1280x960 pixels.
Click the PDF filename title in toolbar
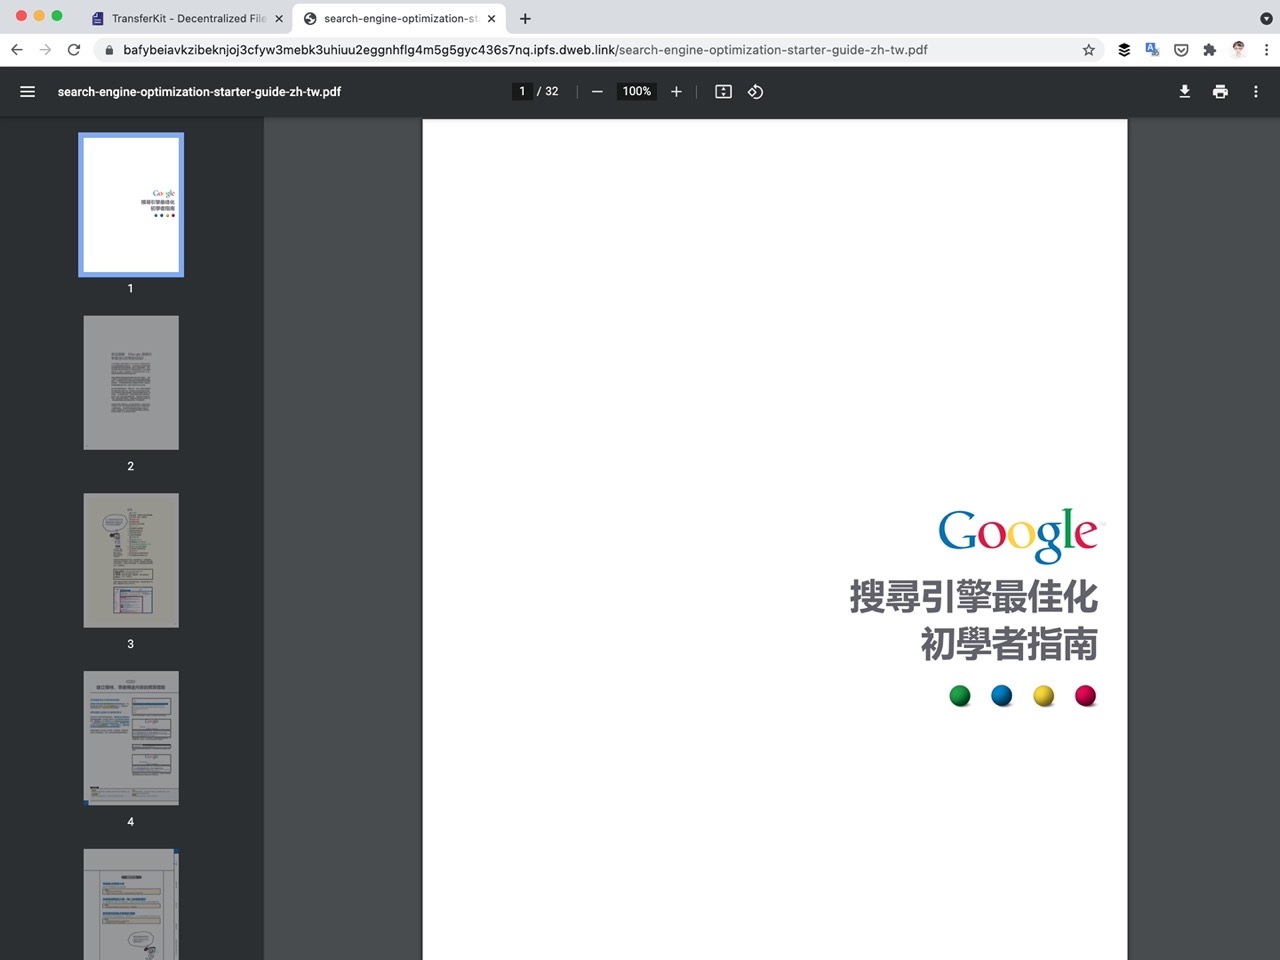click(199, 91)
